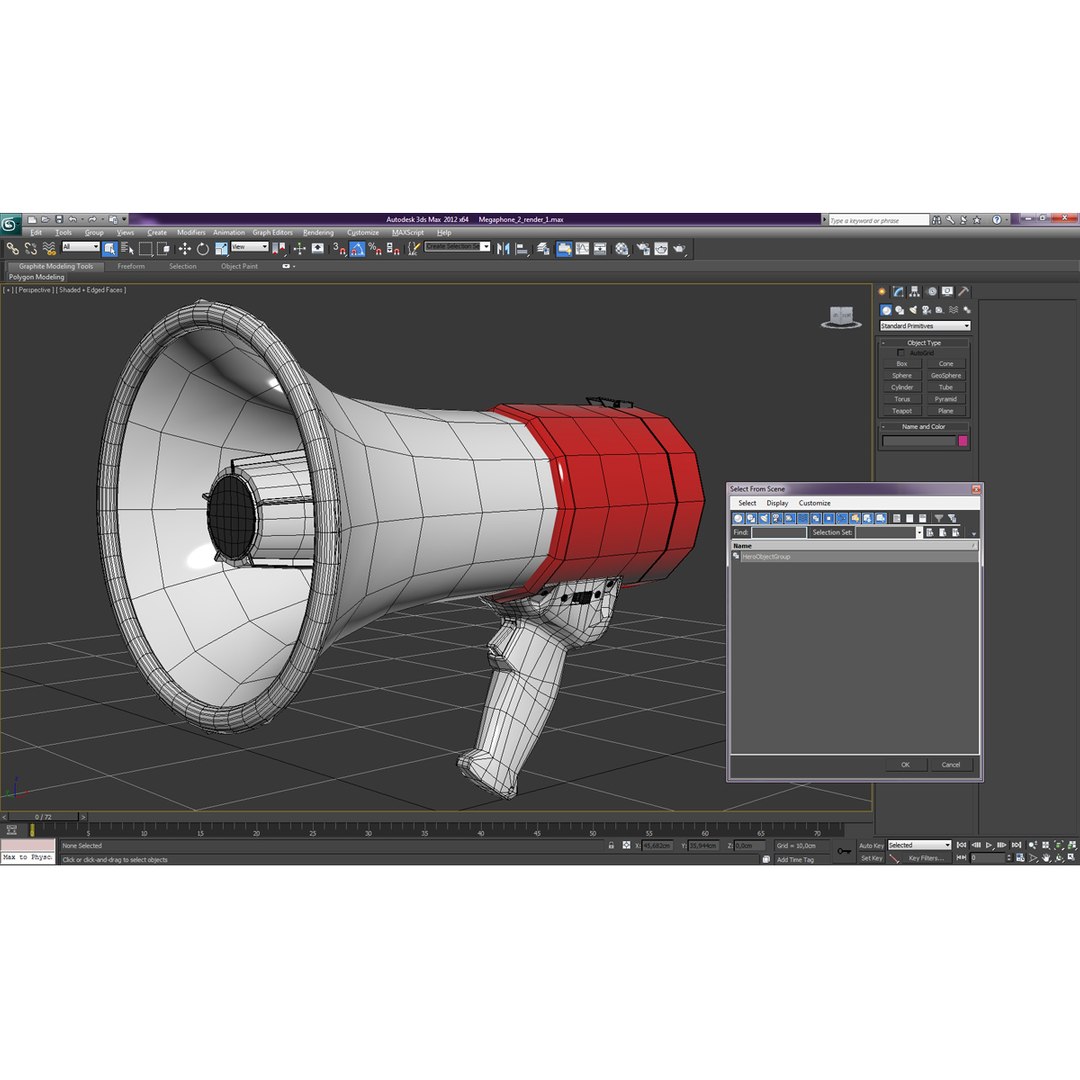The width and height of the screenshot is (1080, 1080).
Task: Collapse the Object Type rollout
Action: pos(924,342)
